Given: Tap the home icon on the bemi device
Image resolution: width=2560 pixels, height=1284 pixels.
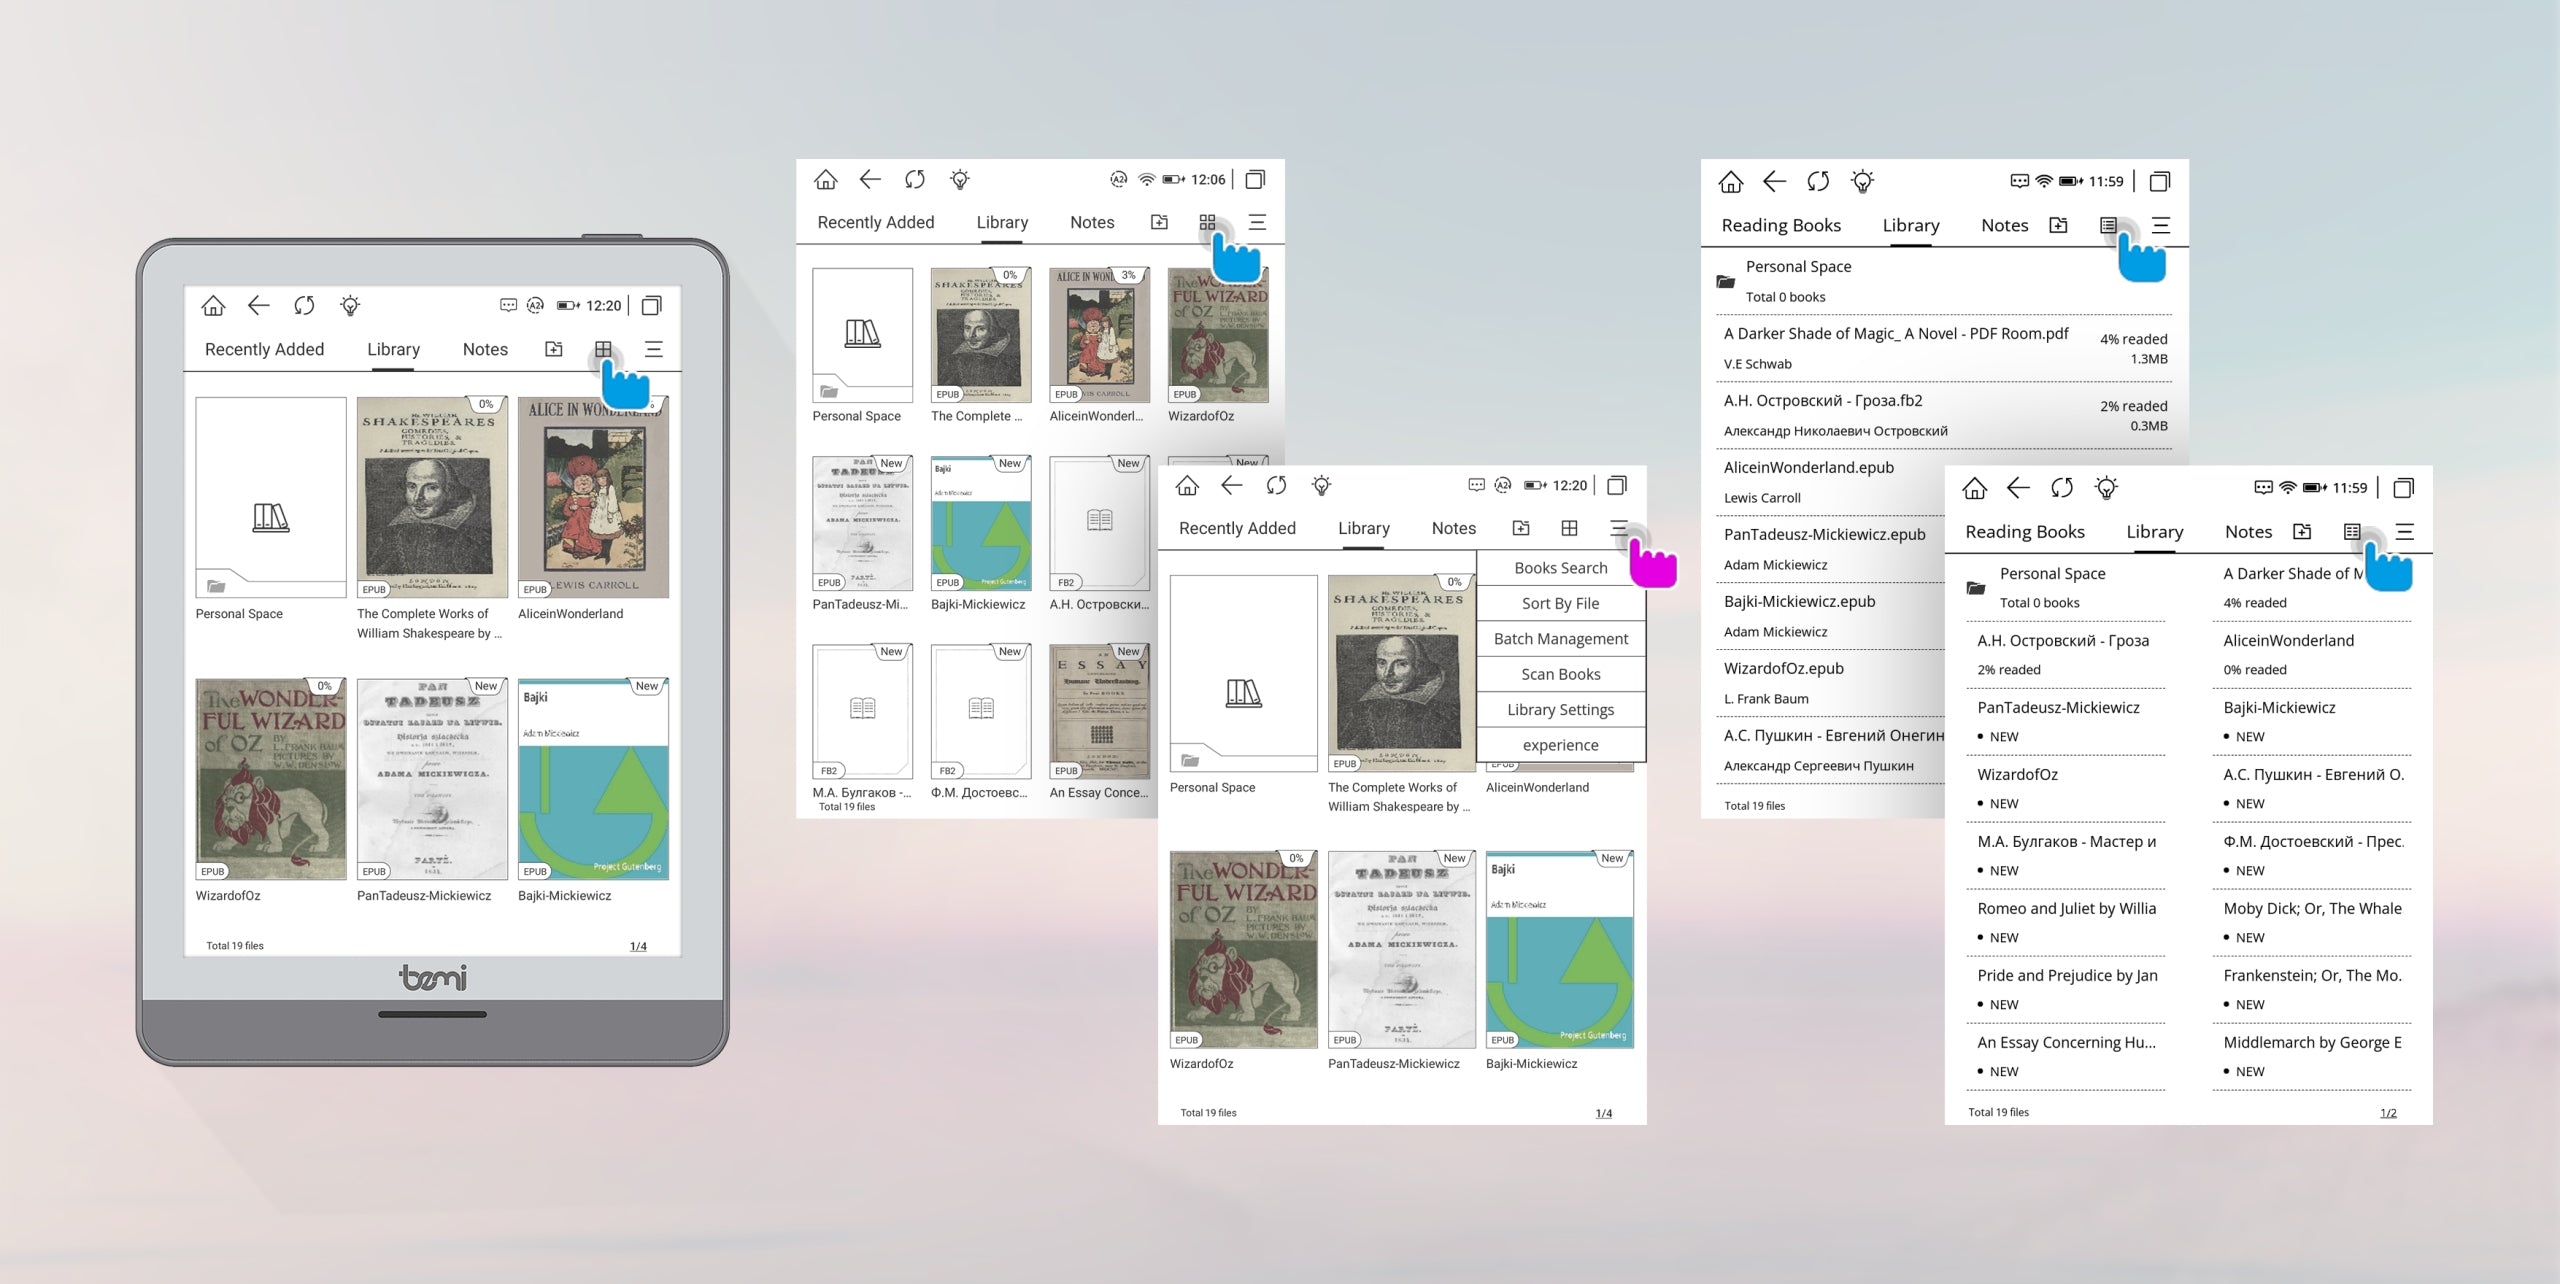Looking at the screenshot, I should [x=213, y=306].
